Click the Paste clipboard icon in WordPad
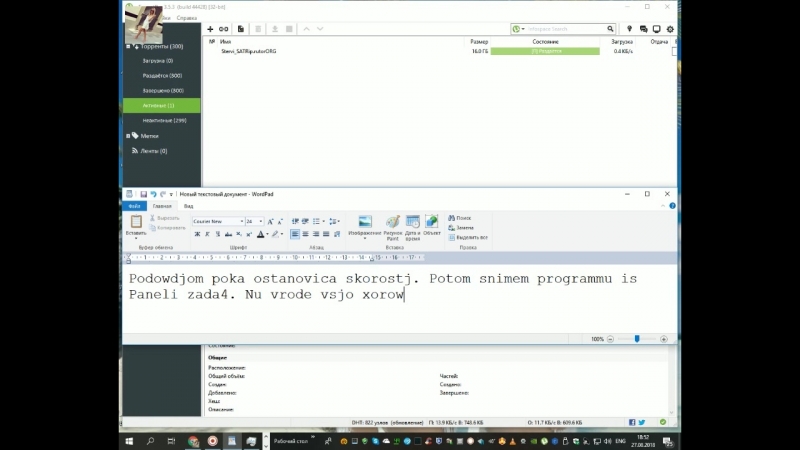 (136, 225)
